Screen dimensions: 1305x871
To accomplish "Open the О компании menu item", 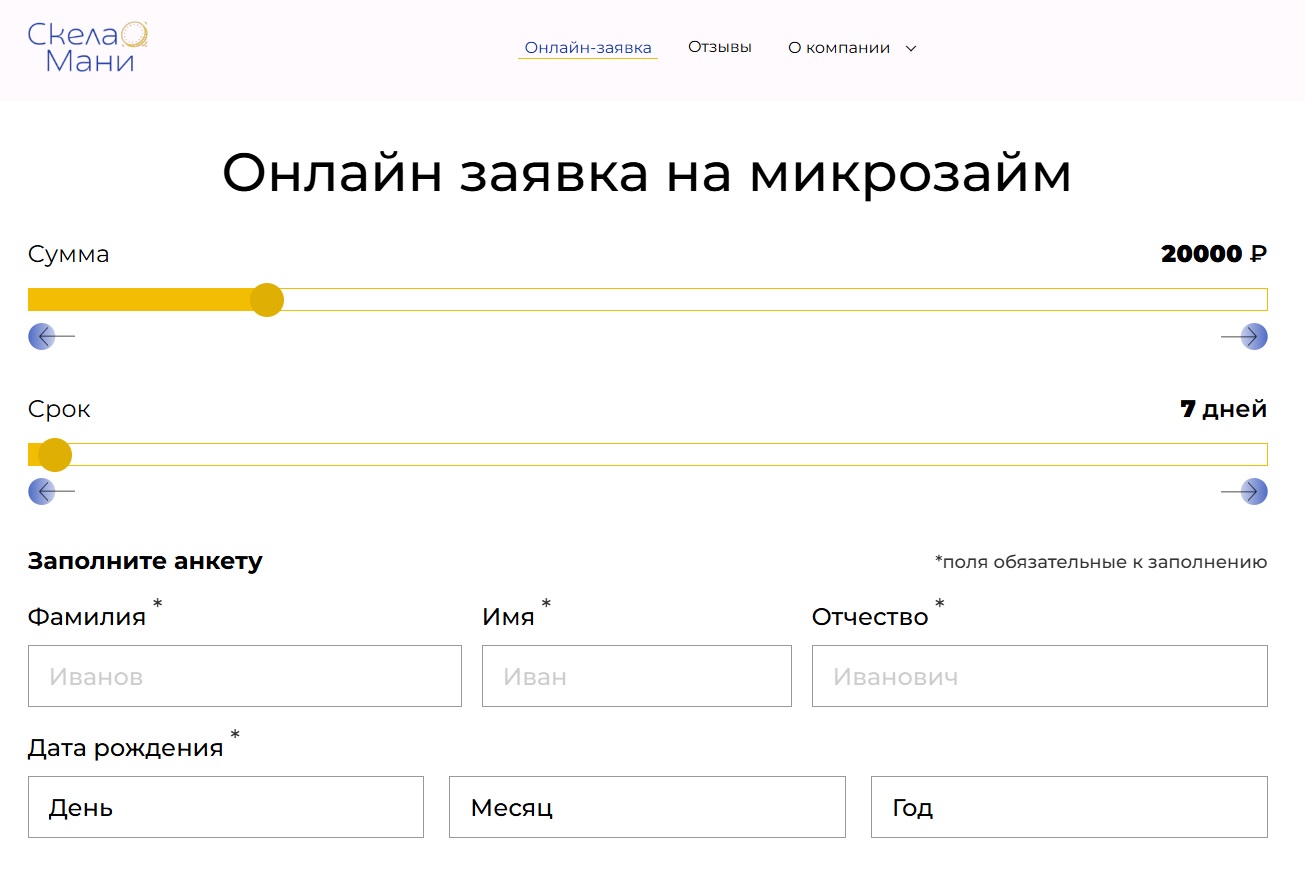I will [839, 48].
